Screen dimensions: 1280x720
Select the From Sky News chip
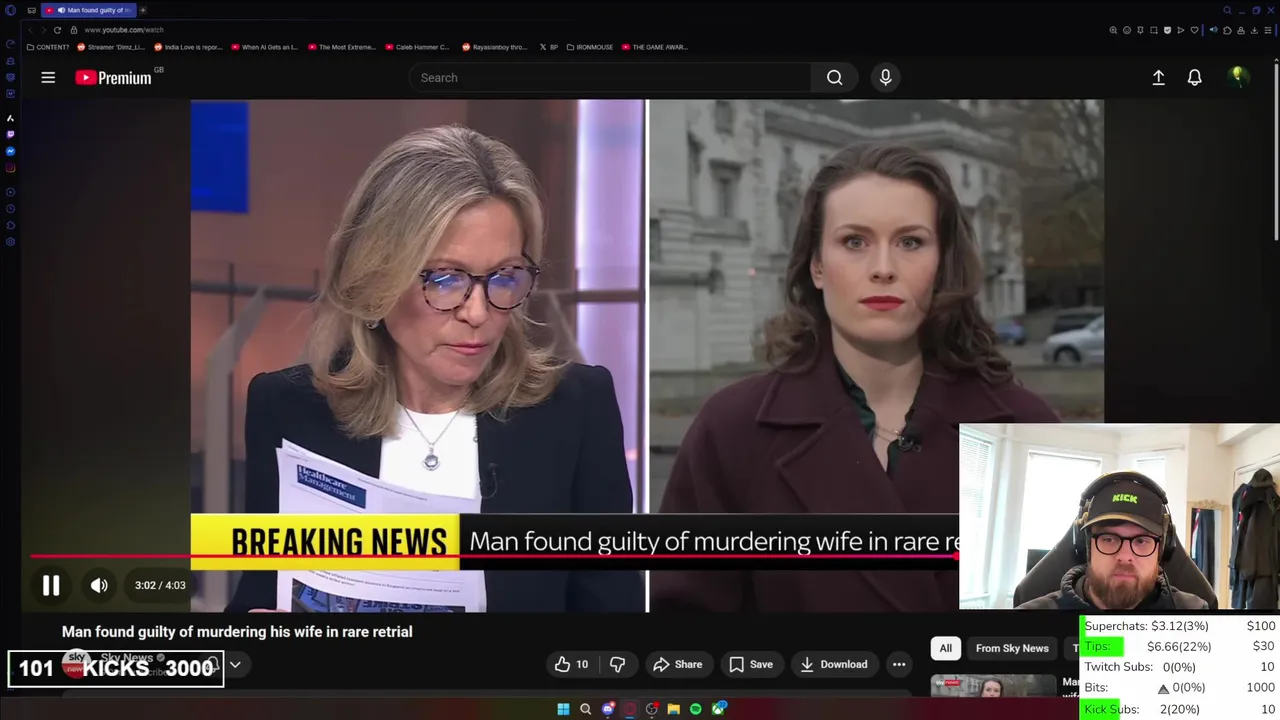pos(1012,648)
